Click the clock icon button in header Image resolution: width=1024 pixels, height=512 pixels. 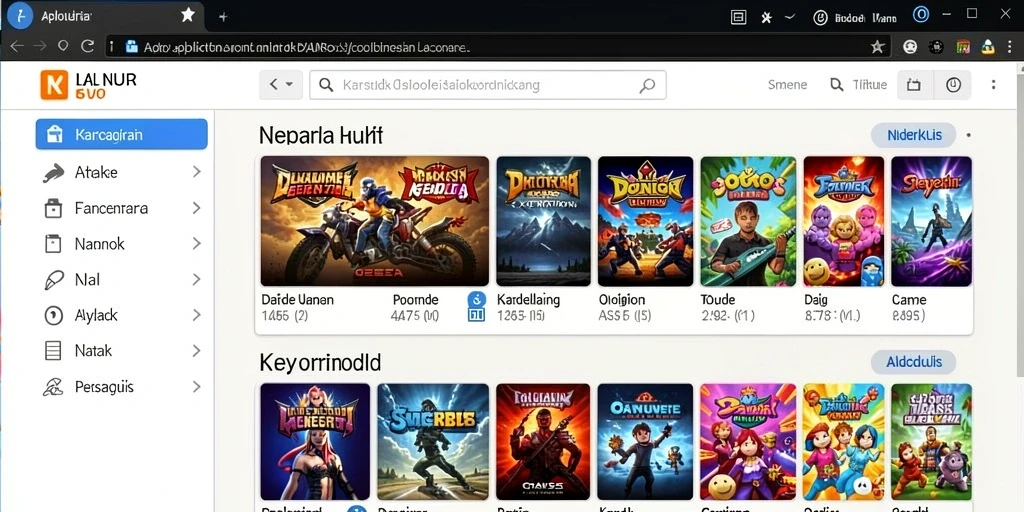[x=953, y=85]
